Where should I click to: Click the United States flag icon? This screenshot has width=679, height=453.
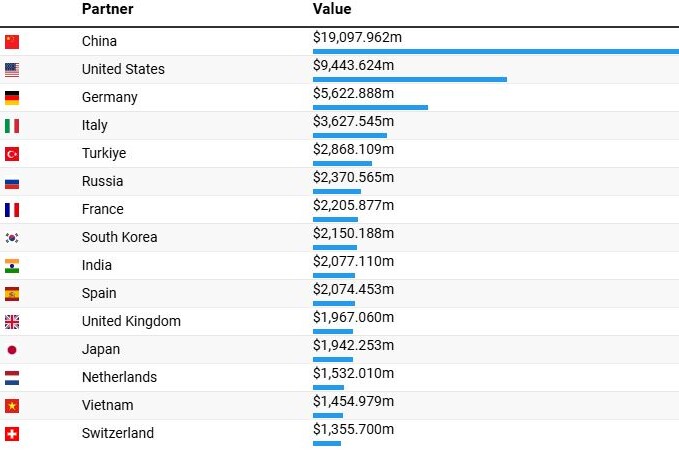coord(12,70)
